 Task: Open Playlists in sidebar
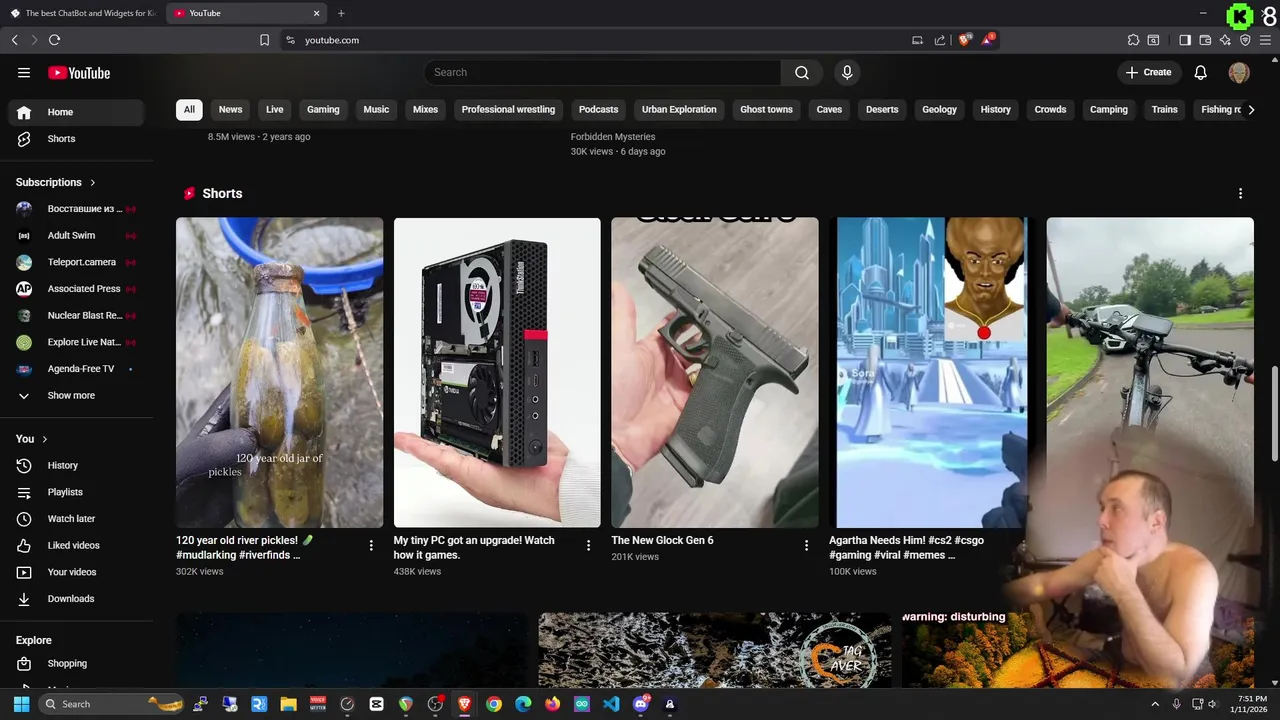click(77, 492)
